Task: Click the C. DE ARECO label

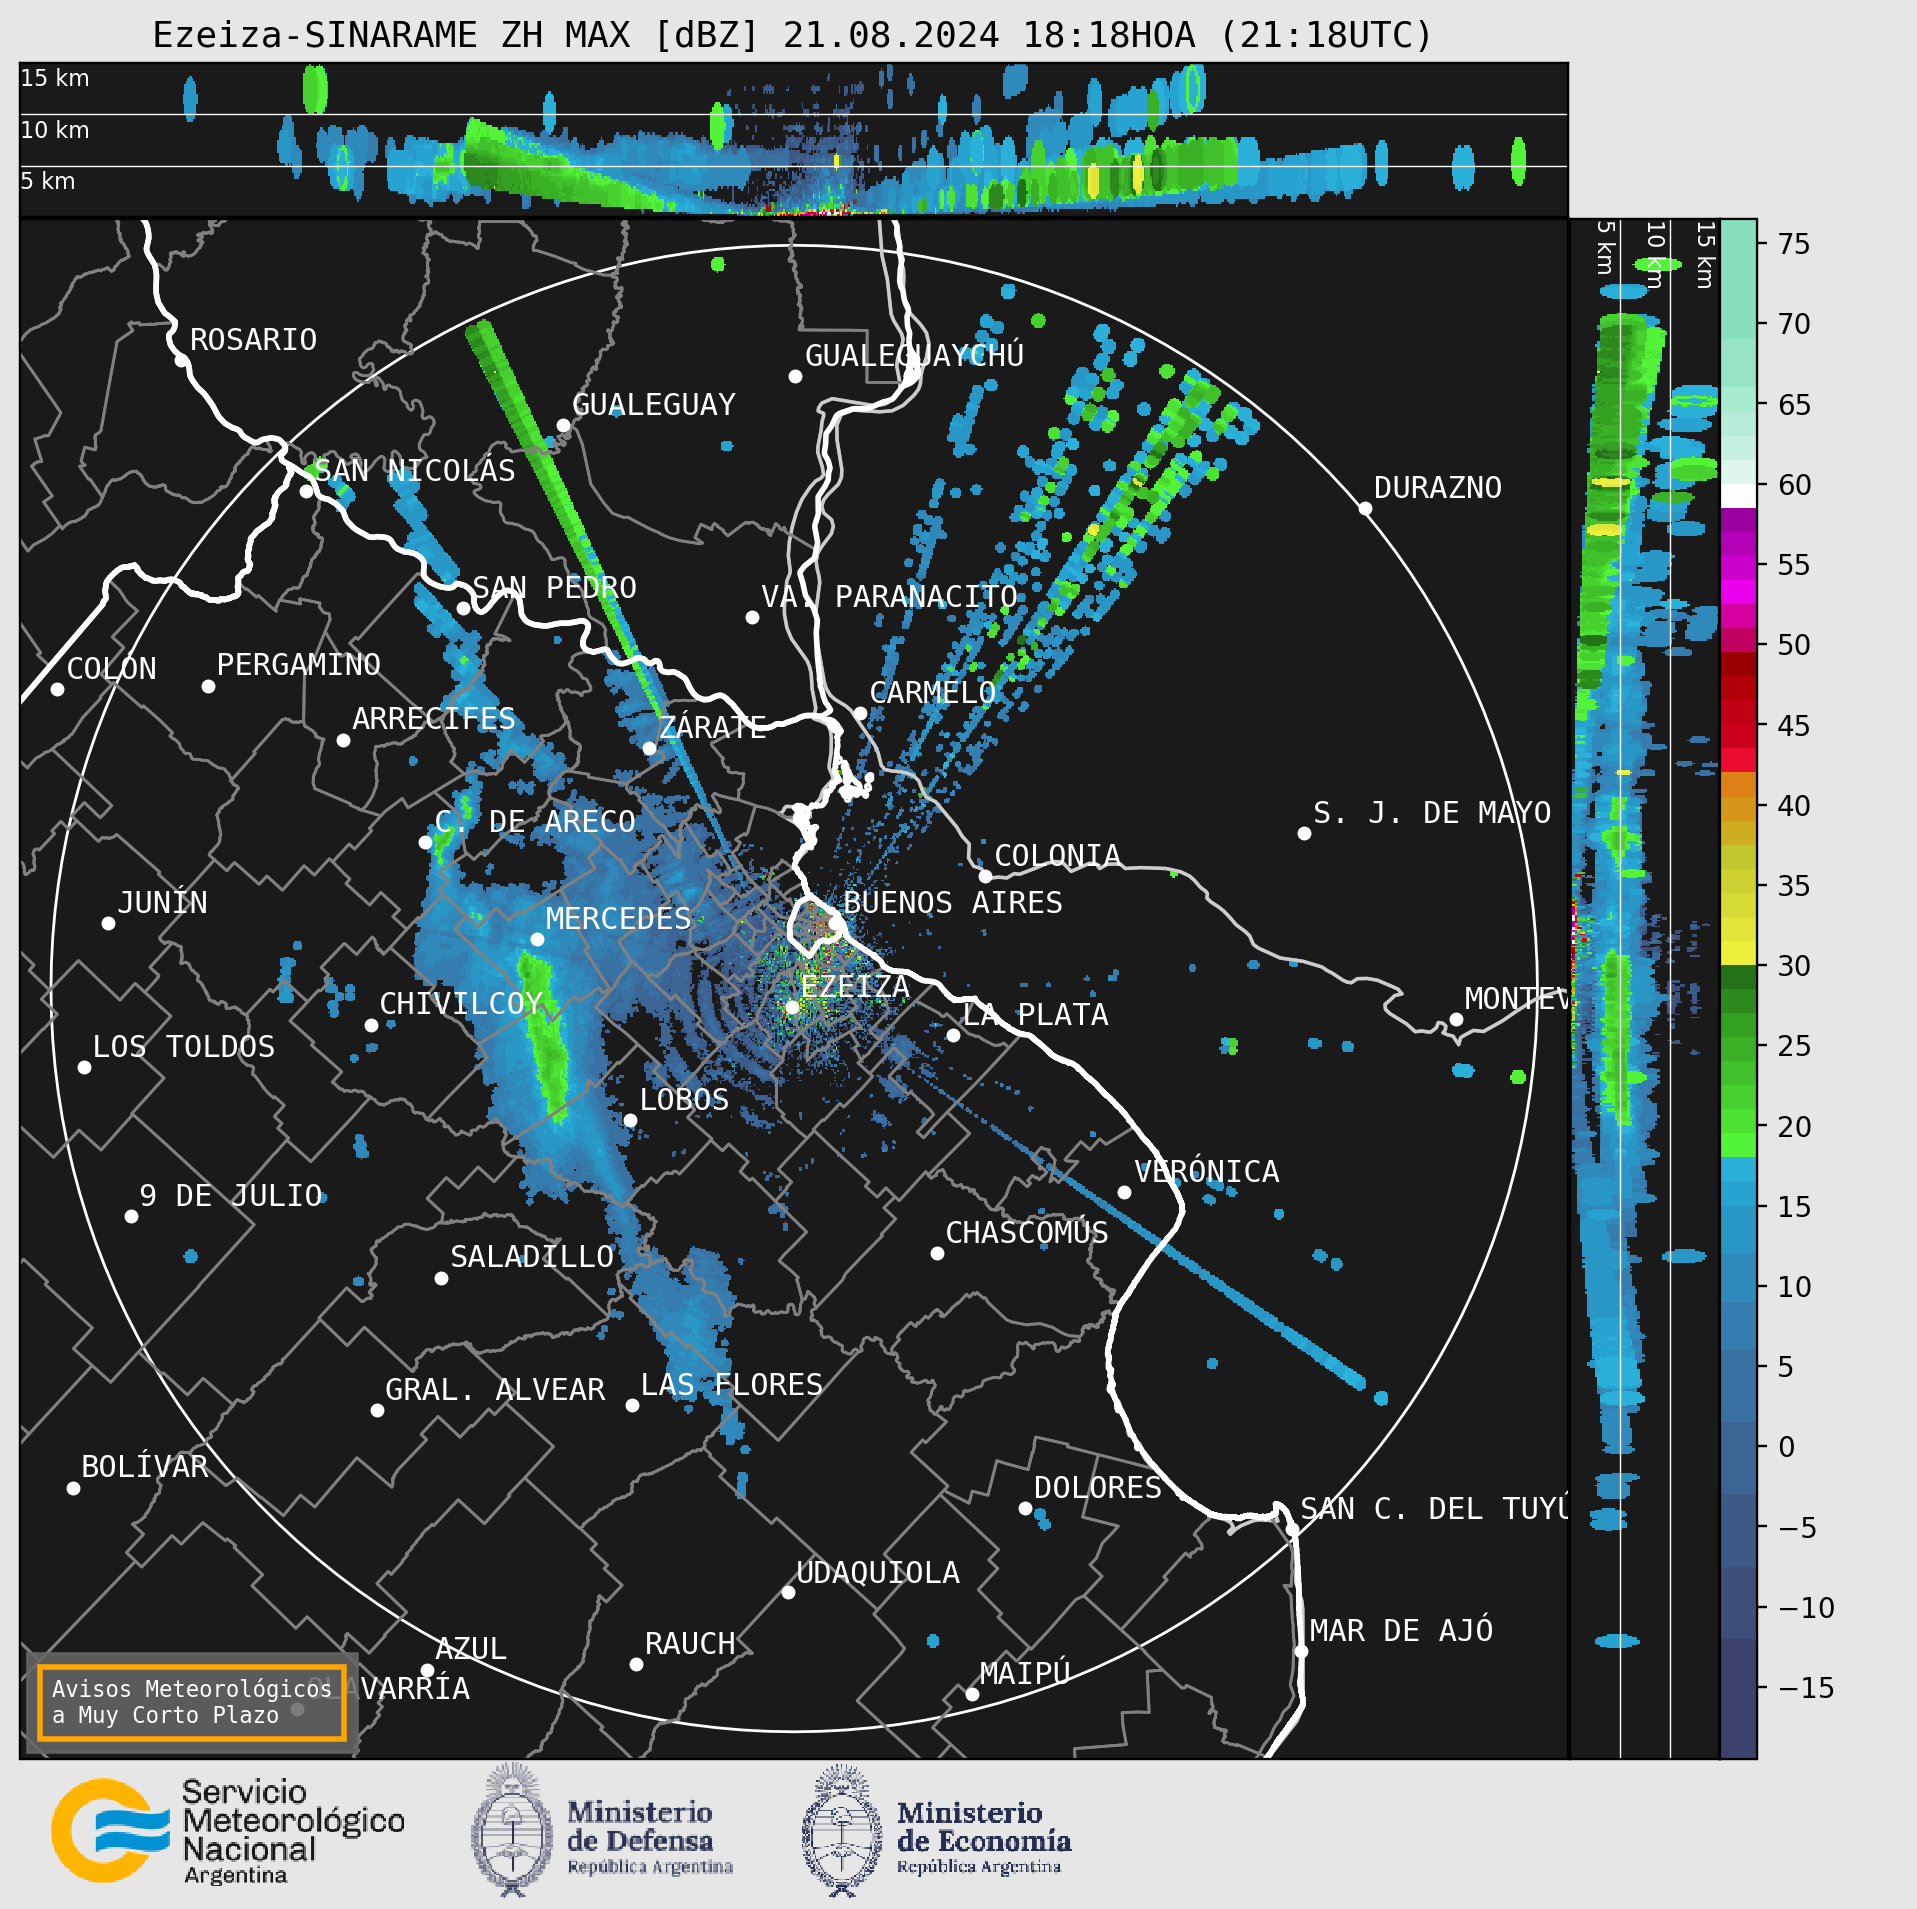Action: [535, 822]
